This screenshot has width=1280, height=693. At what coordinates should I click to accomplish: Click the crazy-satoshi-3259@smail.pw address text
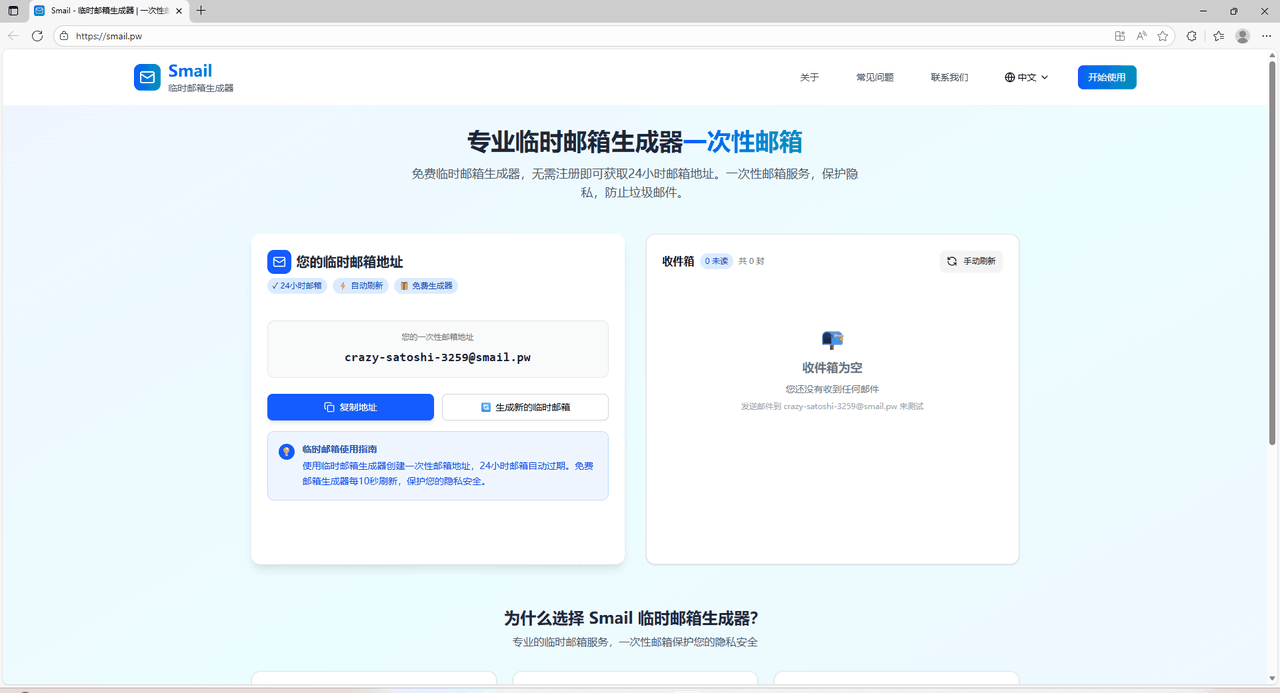438,356
